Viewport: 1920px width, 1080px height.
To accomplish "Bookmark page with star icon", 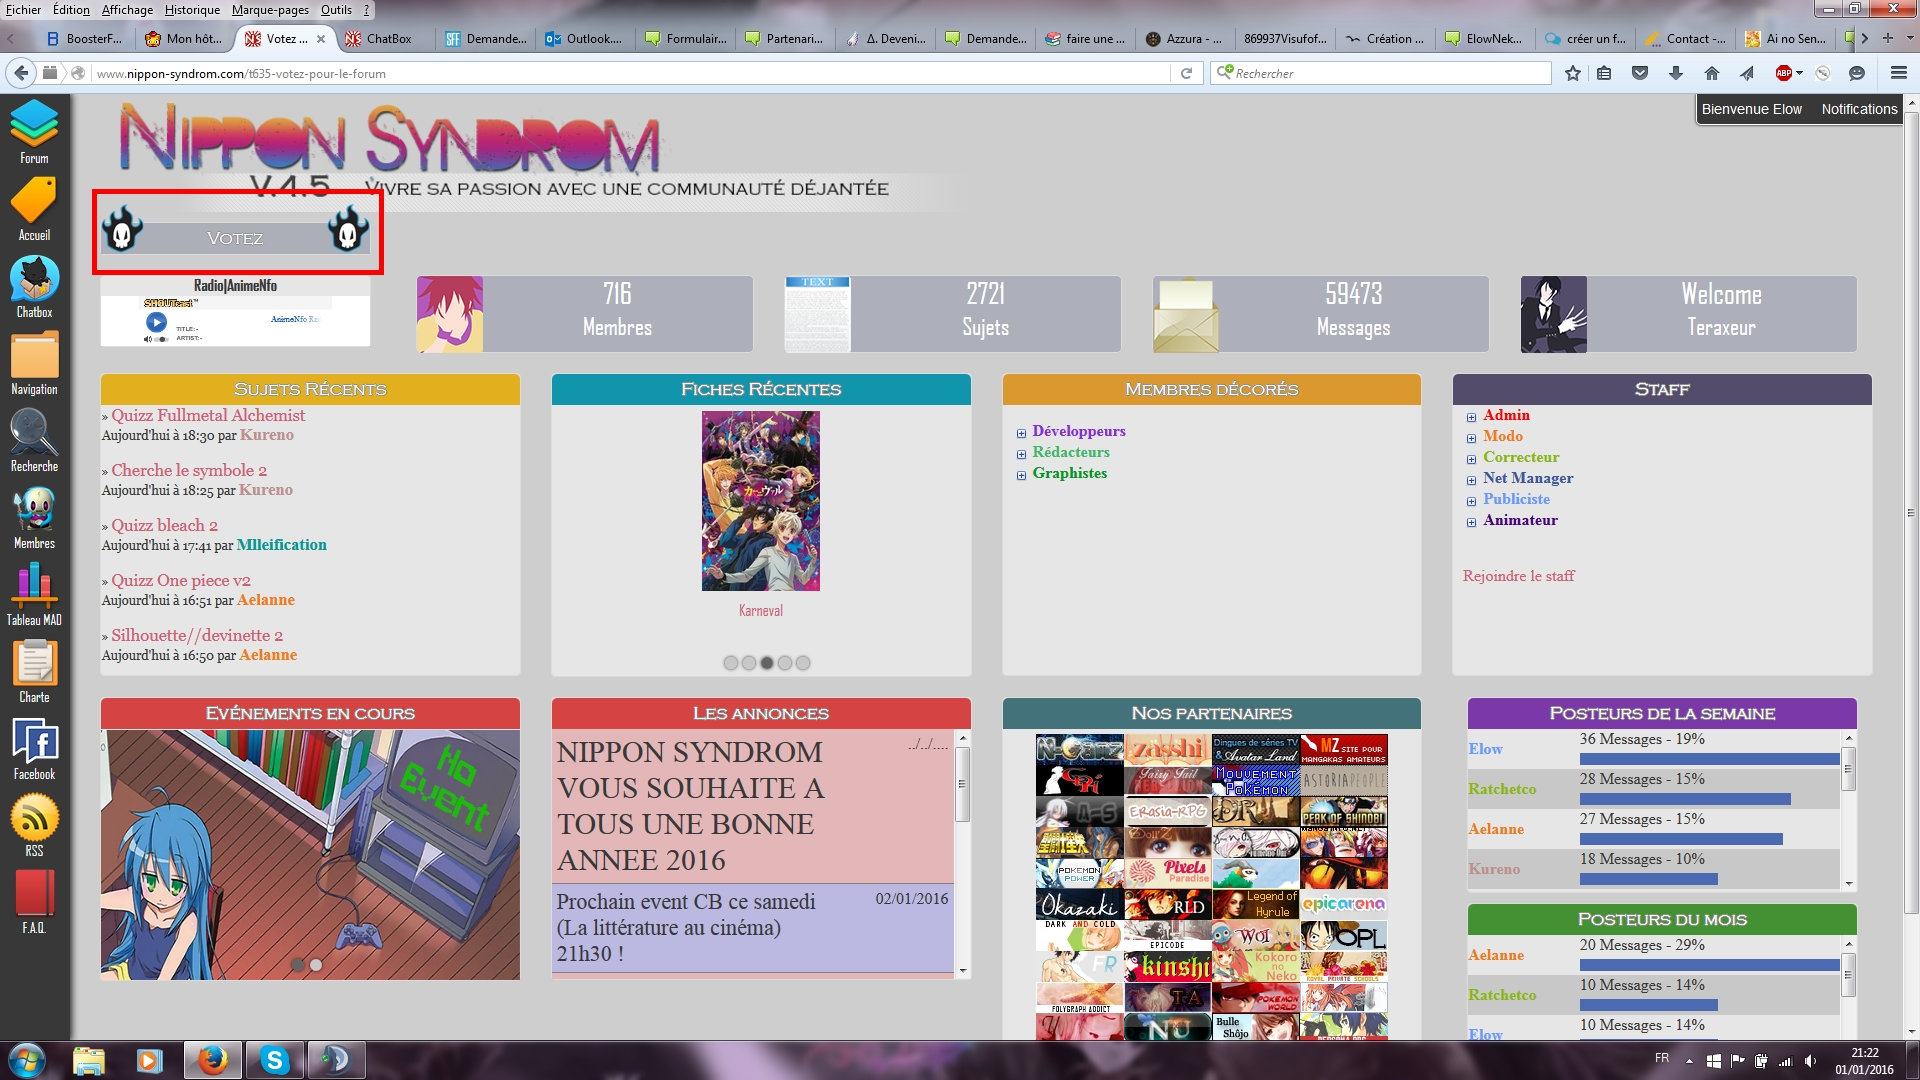I will pyautogui.click(x=1572, y=73).
